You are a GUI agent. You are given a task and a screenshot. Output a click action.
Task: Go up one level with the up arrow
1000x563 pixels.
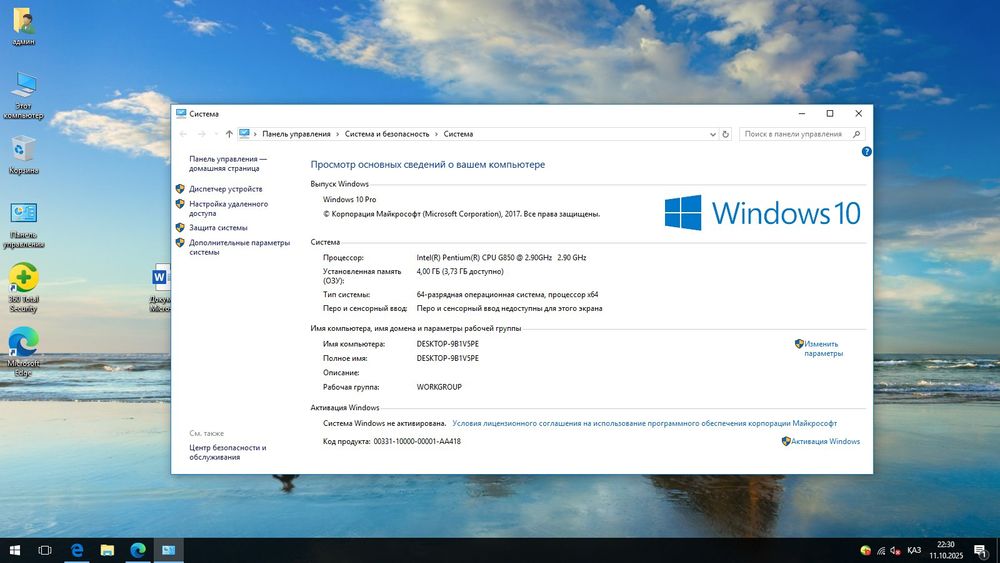(229, 135)
